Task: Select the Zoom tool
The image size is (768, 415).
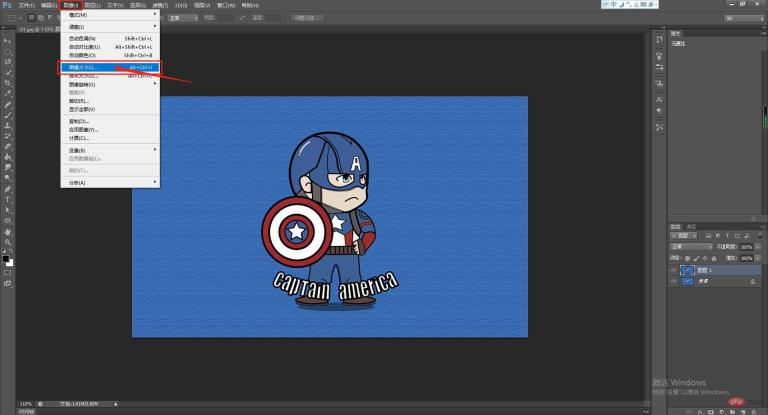Action: (8, 242)
